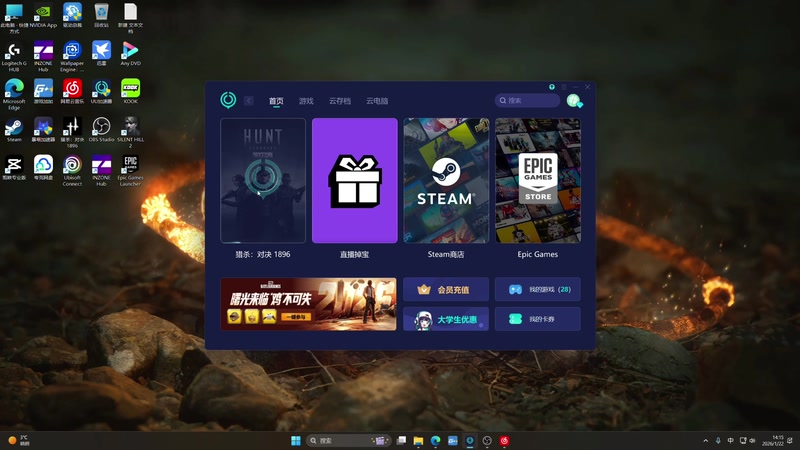Open the 游戏 tab
The image size is (800, 450).
[306, 101]
